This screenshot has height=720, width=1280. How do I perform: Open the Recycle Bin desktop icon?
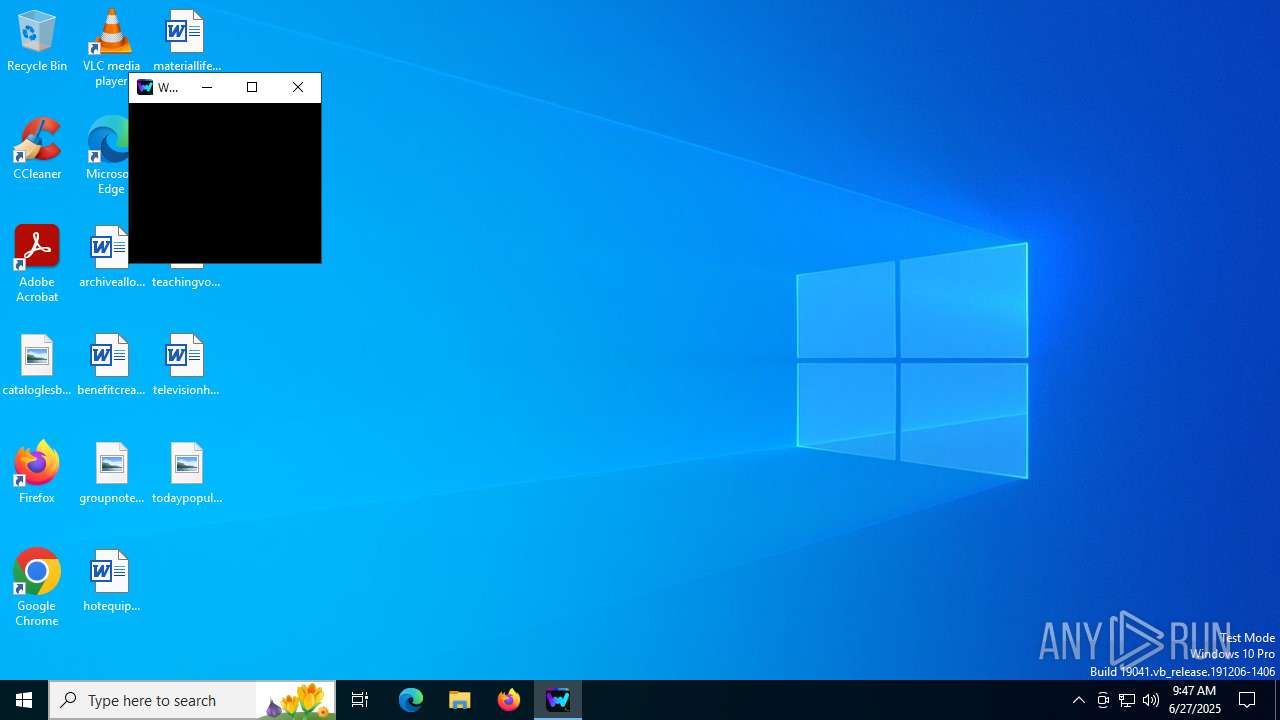[x=37, y=41]
